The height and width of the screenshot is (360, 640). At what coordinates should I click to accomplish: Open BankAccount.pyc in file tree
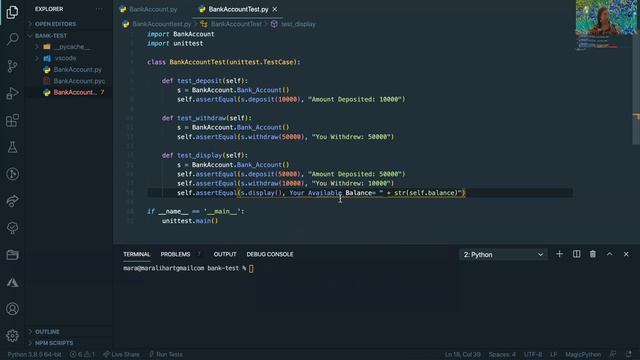79,81
